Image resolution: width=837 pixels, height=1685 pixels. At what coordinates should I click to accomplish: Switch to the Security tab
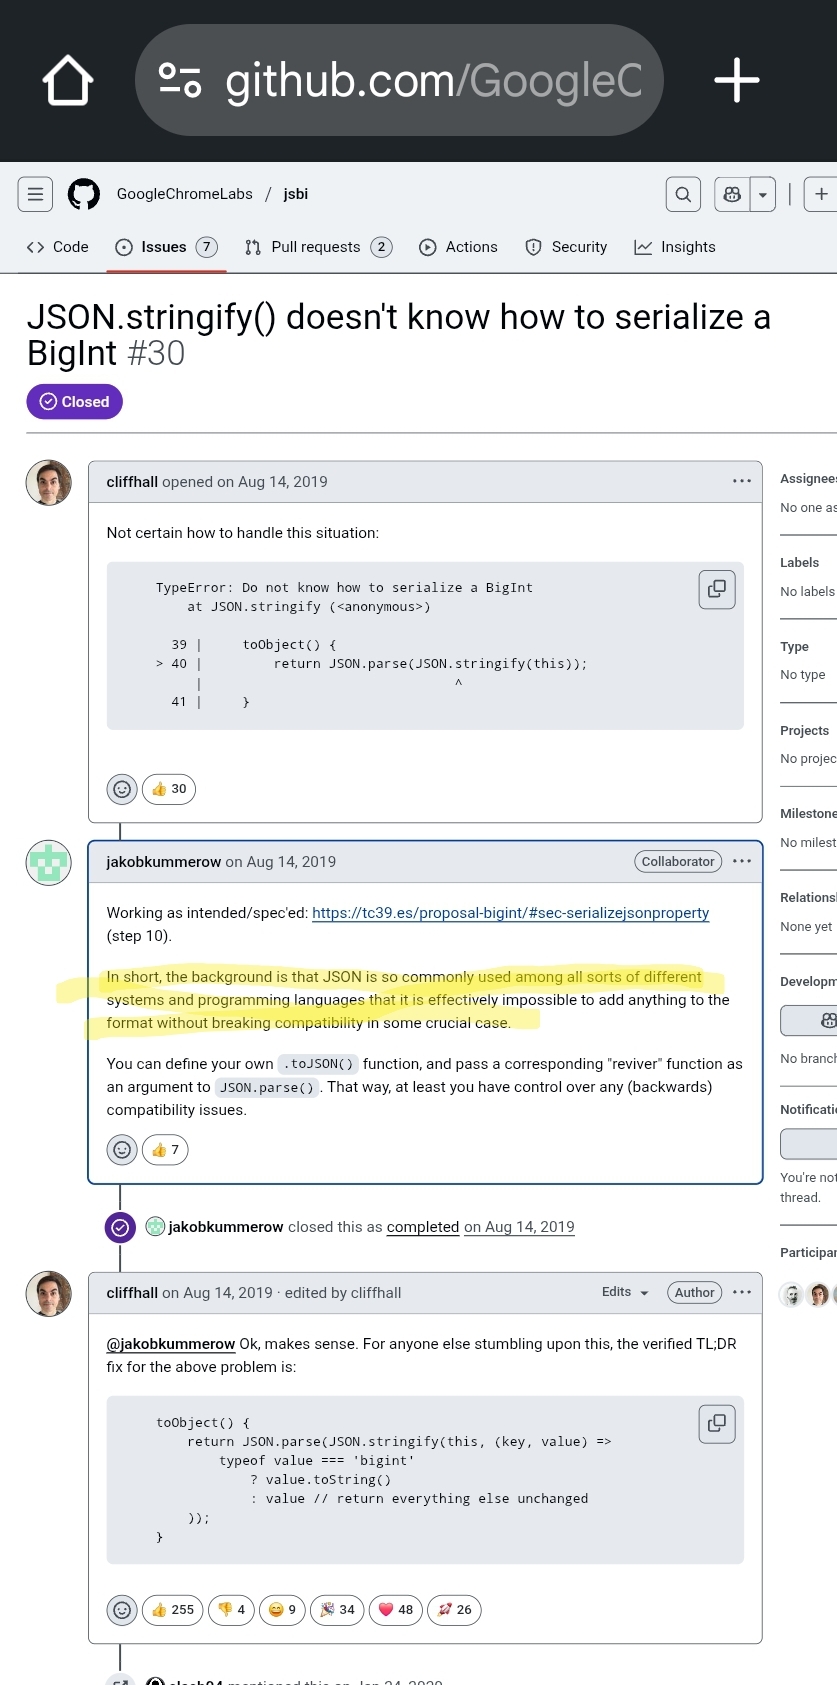click(x=566, y=247)
